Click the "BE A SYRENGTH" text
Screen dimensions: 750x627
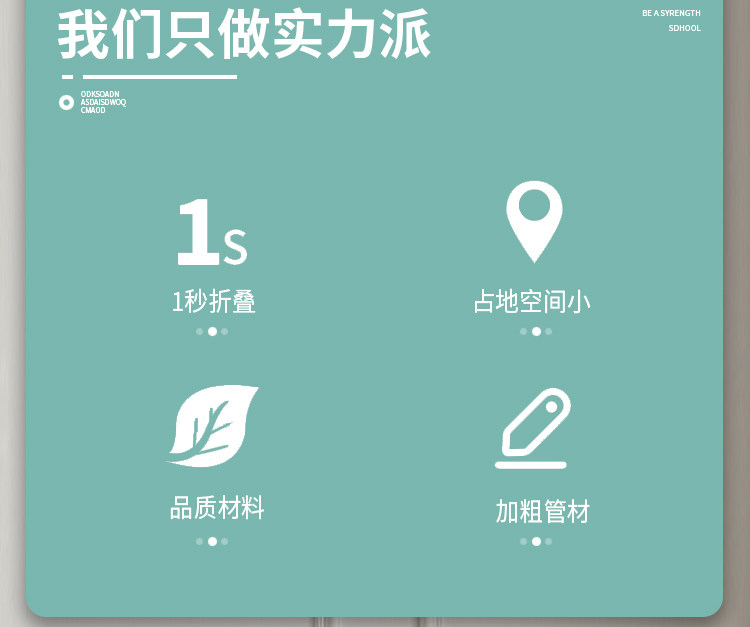(x=671, y=13)
